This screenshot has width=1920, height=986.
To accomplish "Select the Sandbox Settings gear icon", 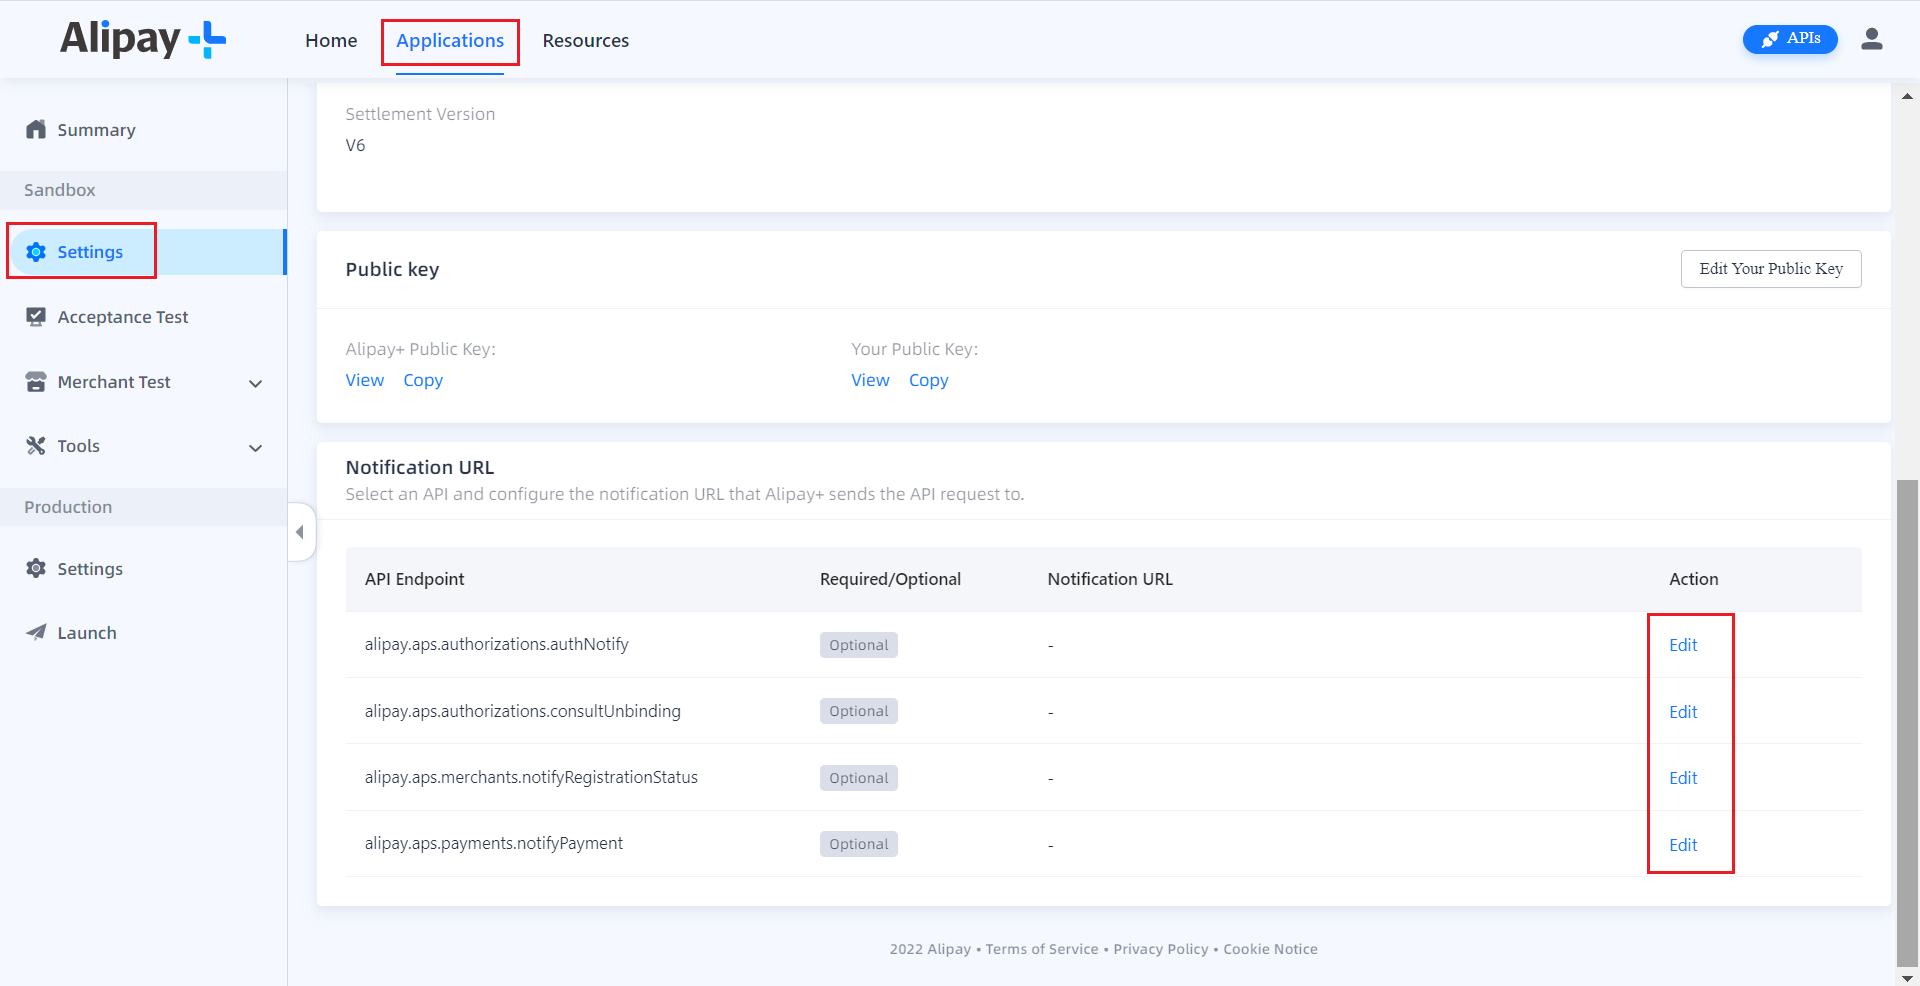I will click(x=36, y=252).
